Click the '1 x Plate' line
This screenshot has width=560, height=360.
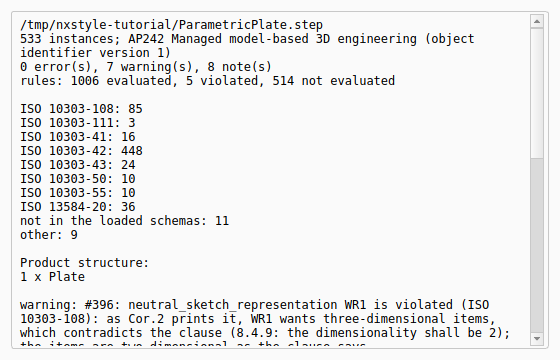[x=52, y=276]
